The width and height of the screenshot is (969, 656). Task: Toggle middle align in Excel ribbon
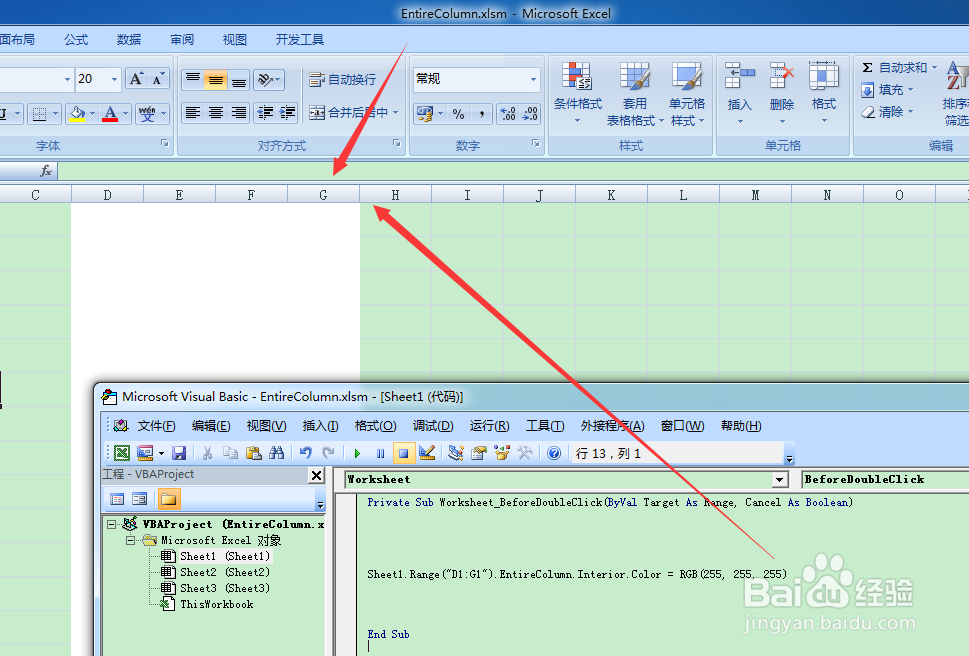[216, 80]
